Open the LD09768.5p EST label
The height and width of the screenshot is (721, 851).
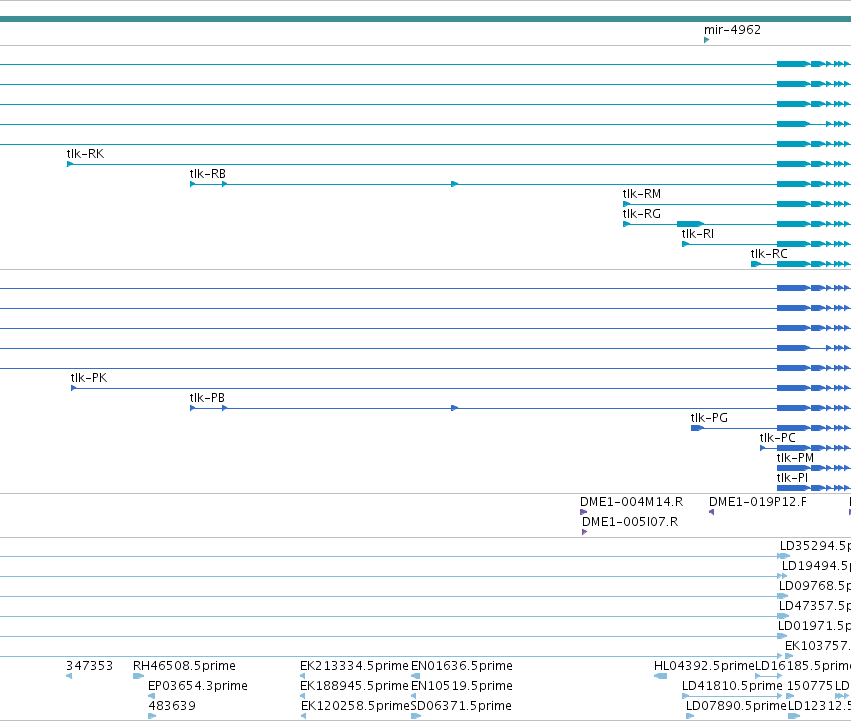tap(815, 586)
